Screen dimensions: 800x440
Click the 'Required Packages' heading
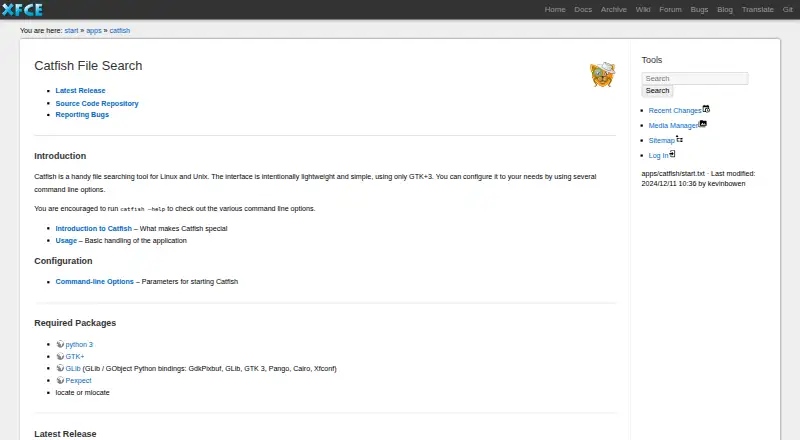(x=75, y=323)
